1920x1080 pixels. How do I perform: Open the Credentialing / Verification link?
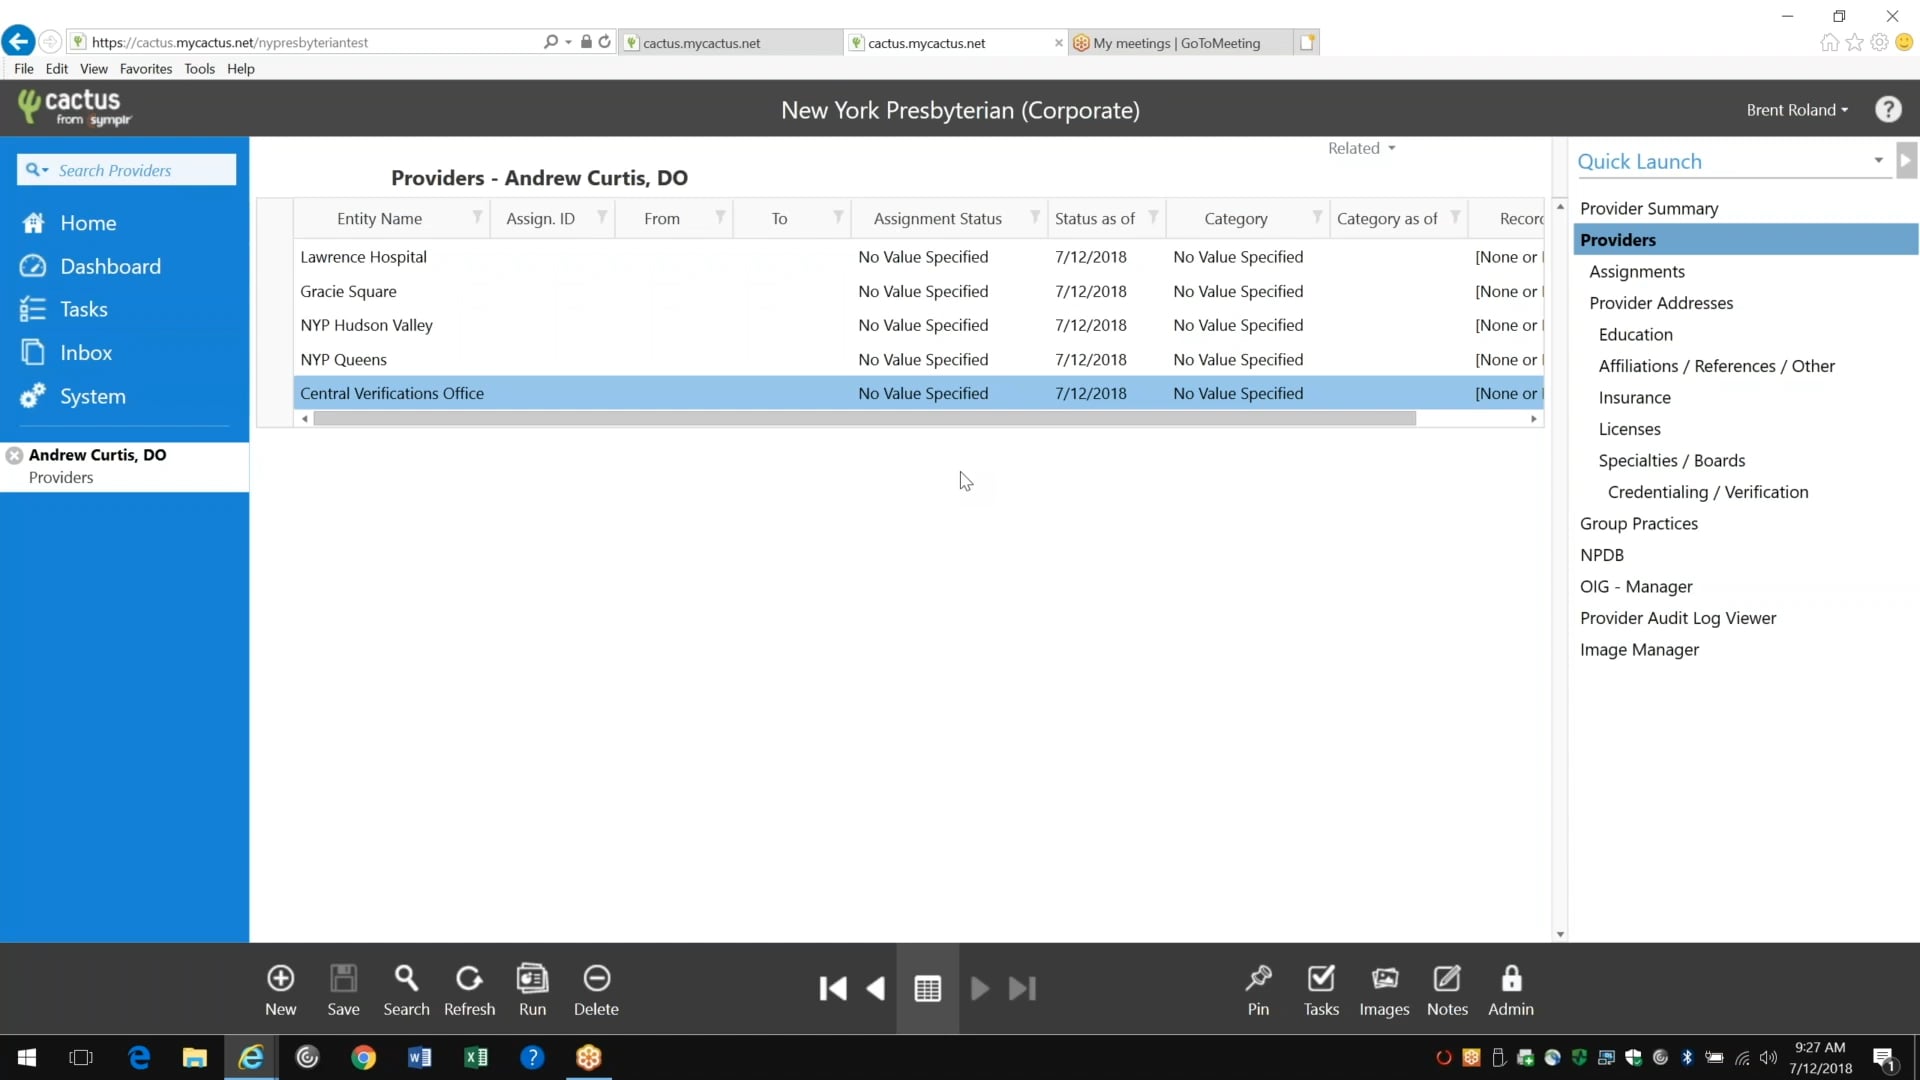pos(1707,492)
